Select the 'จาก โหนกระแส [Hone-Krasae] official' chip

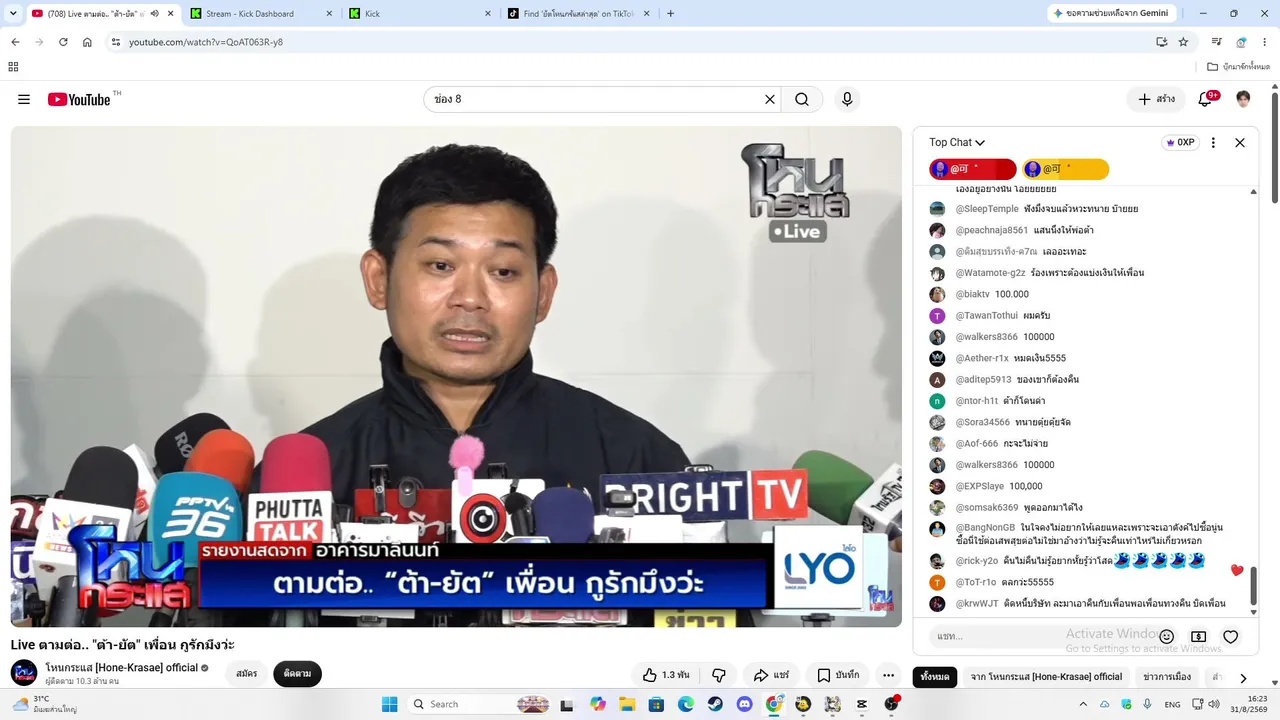pyautogui.click(x=1046, y=677)
